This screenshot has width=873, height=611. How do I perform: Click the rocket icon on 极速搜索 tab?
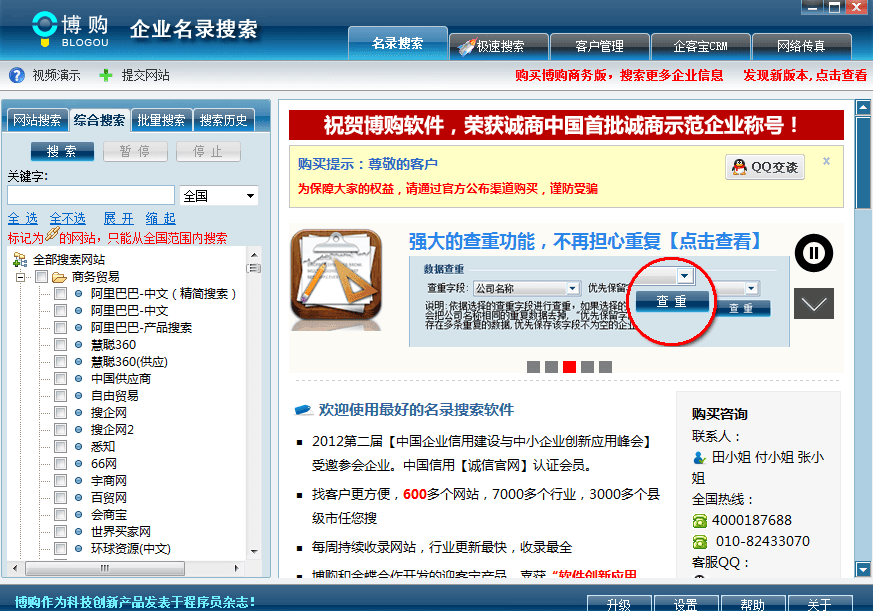pyautogui.click(x=465, y=47)
